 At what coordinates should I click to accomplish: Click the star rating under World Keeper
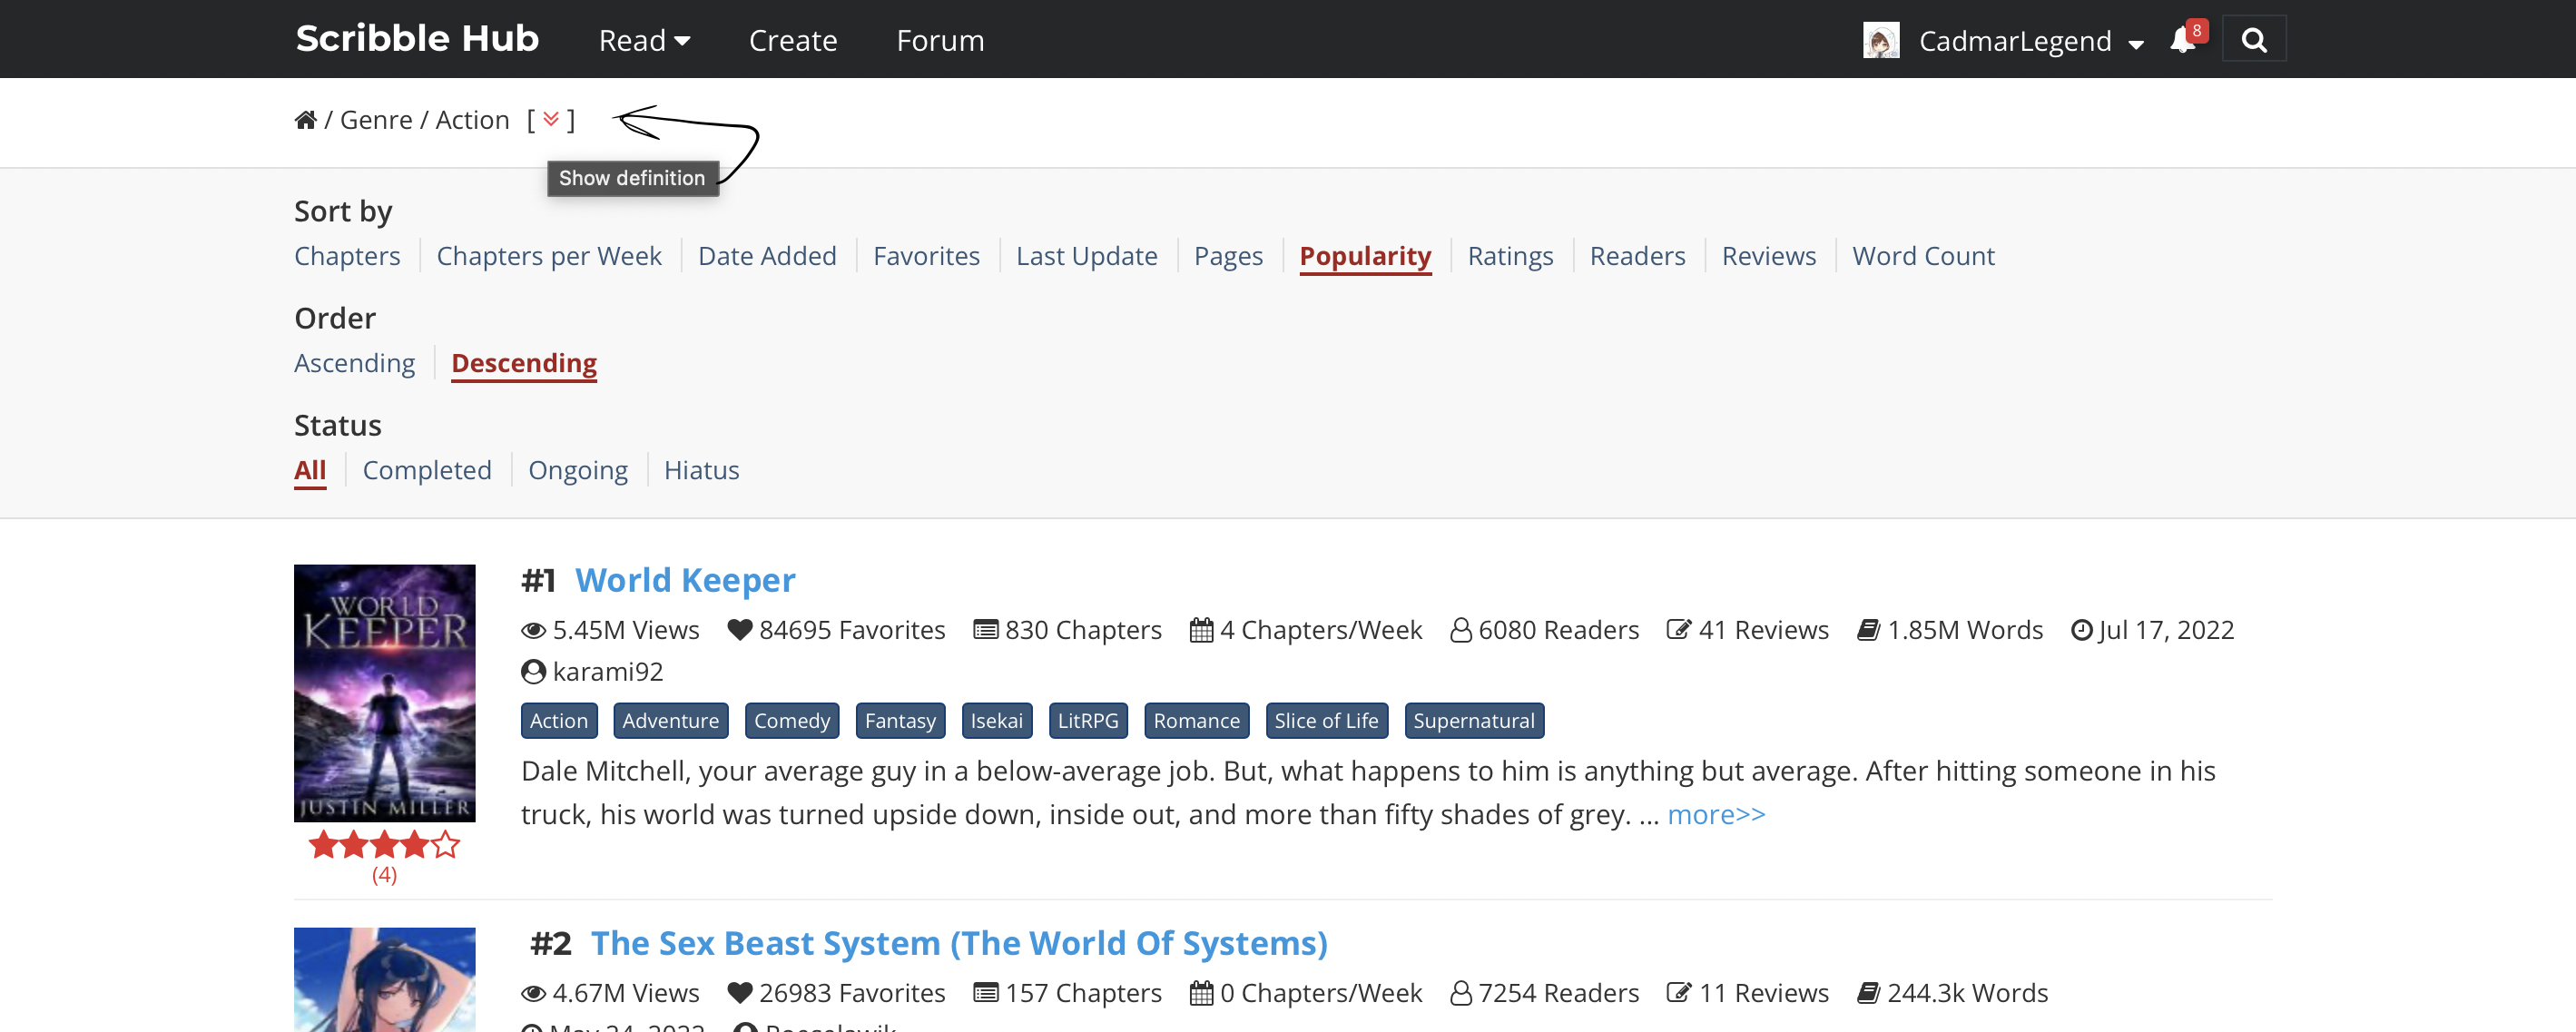384,845
